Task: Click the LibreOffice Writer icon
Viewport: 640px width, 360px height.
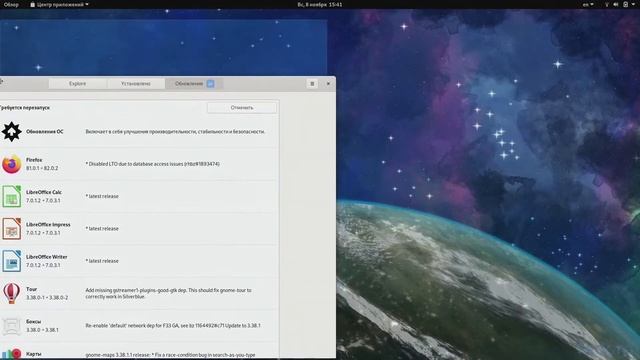Action: click(11, 261)
